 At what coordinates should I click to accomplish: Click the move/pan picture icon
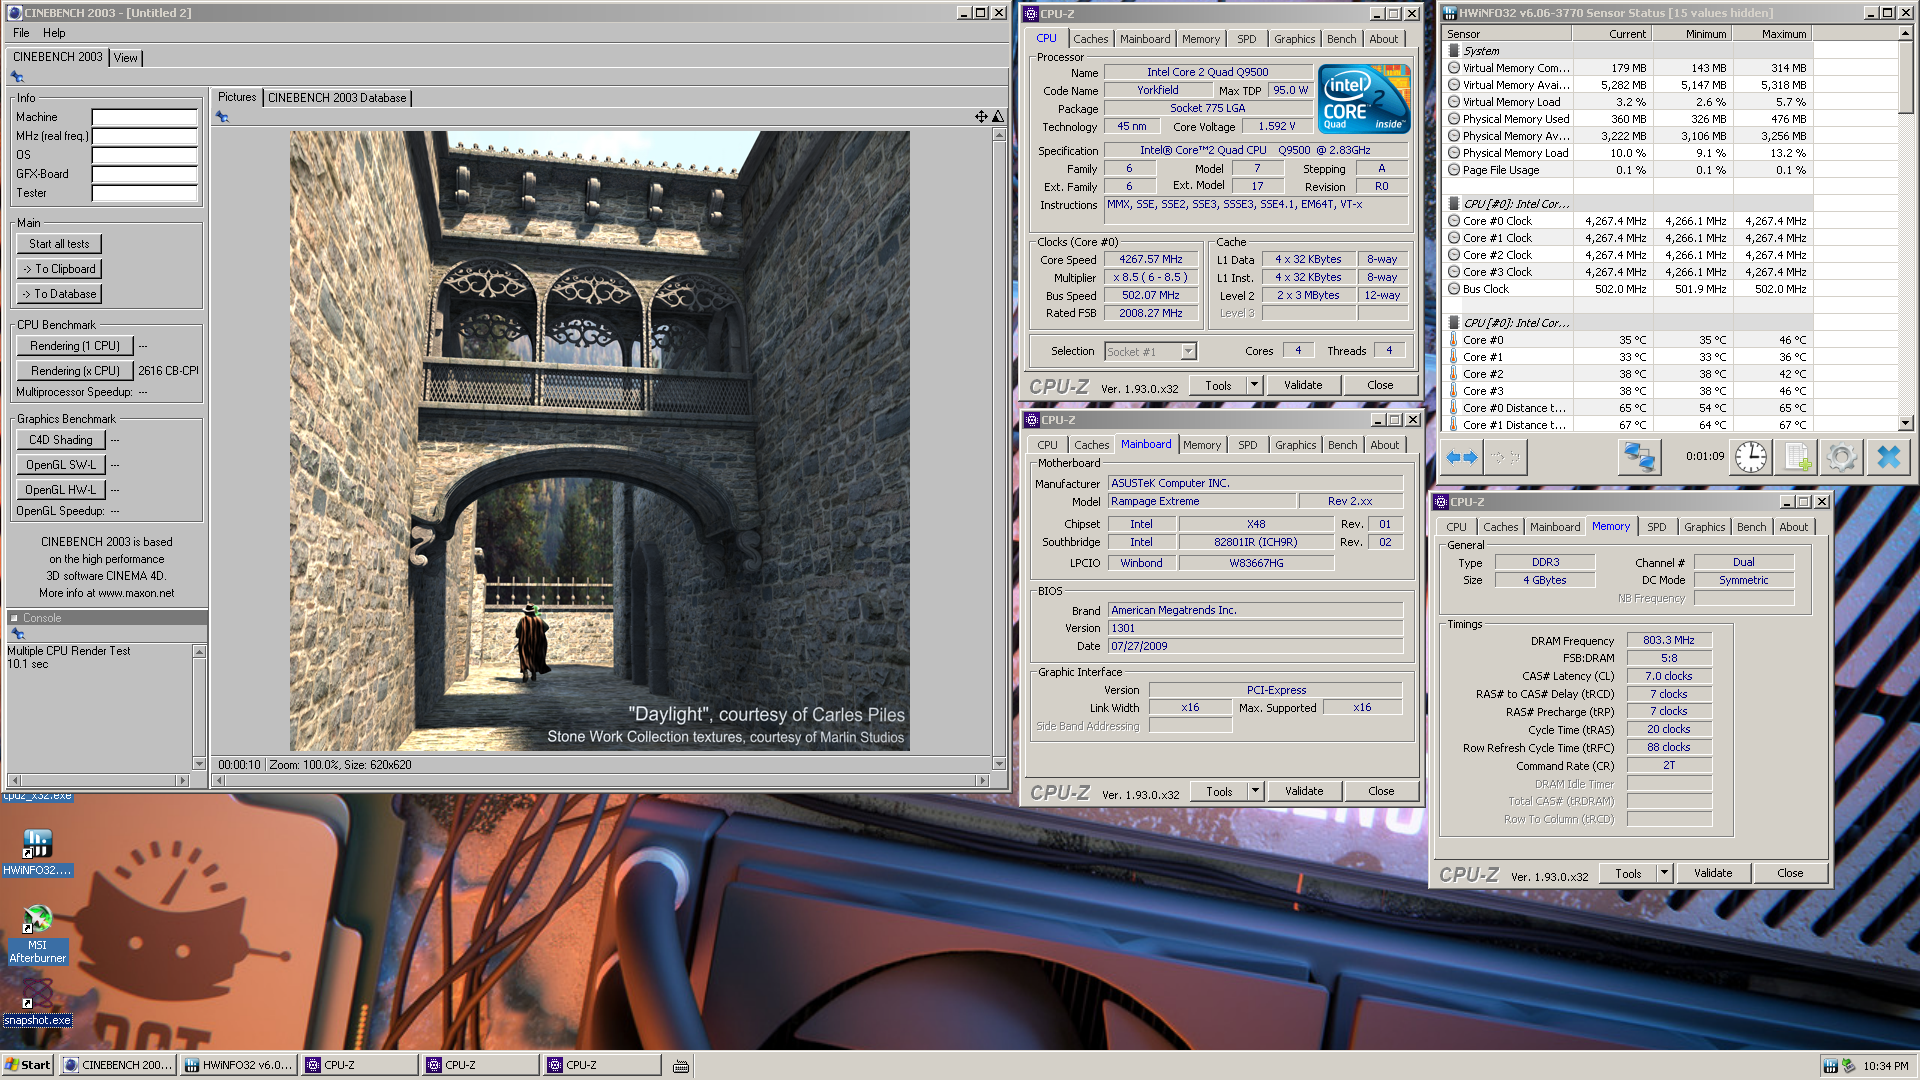click(x=981, y=117)
